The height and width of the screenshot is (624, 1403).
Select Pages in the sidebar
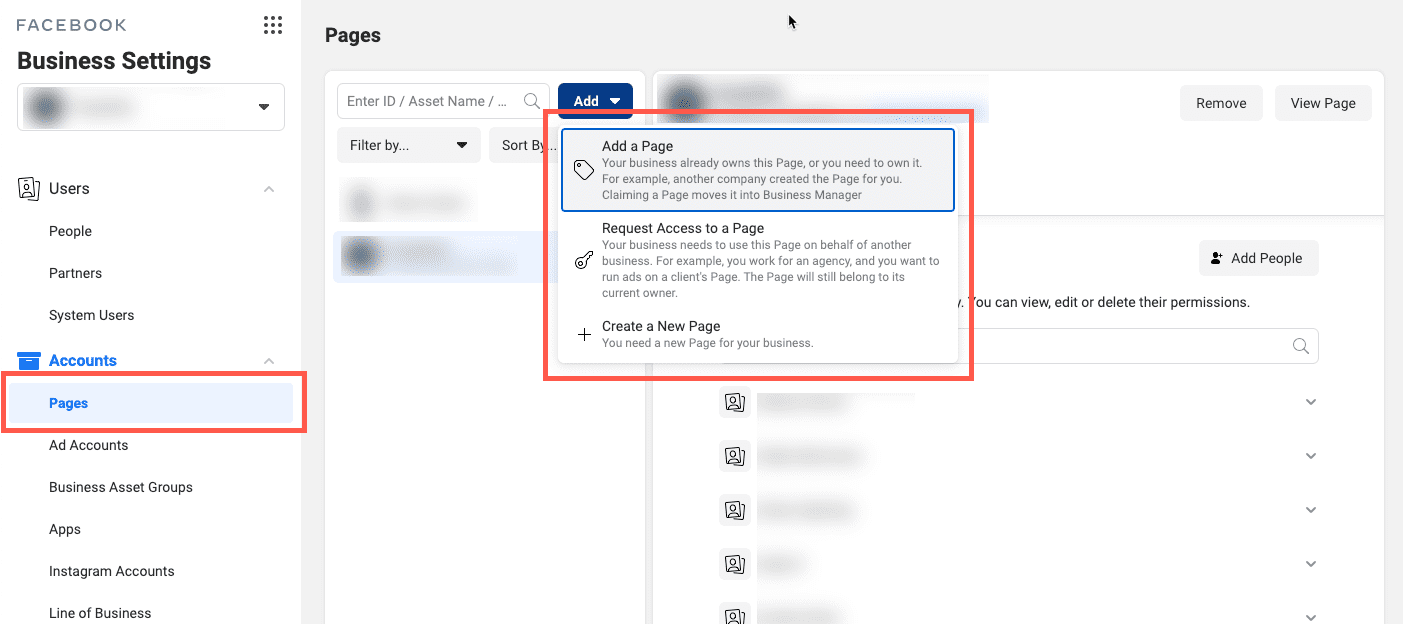pos(151,403)
